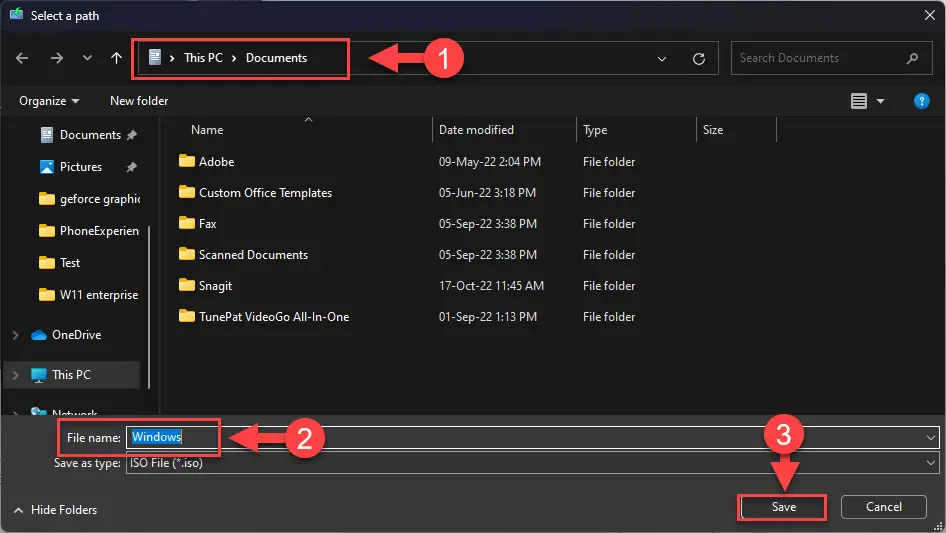Sort by Size column header
The width and height of the screenshot is (946, 533).
click(x=713, y=130)
